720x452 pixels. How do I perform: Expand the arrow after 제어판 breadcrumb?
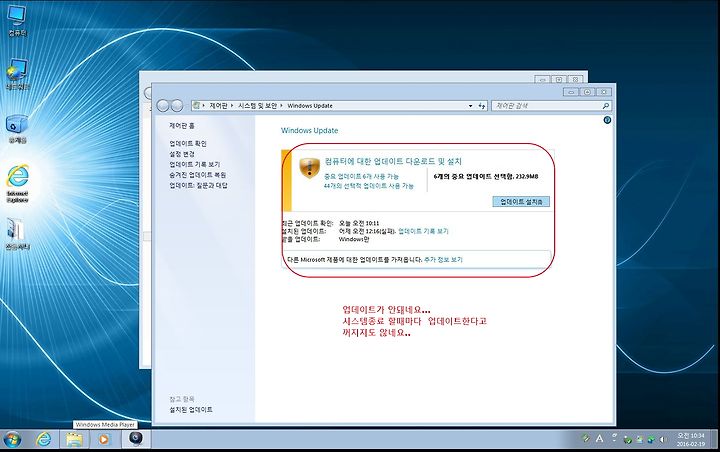tap(232, 106)
